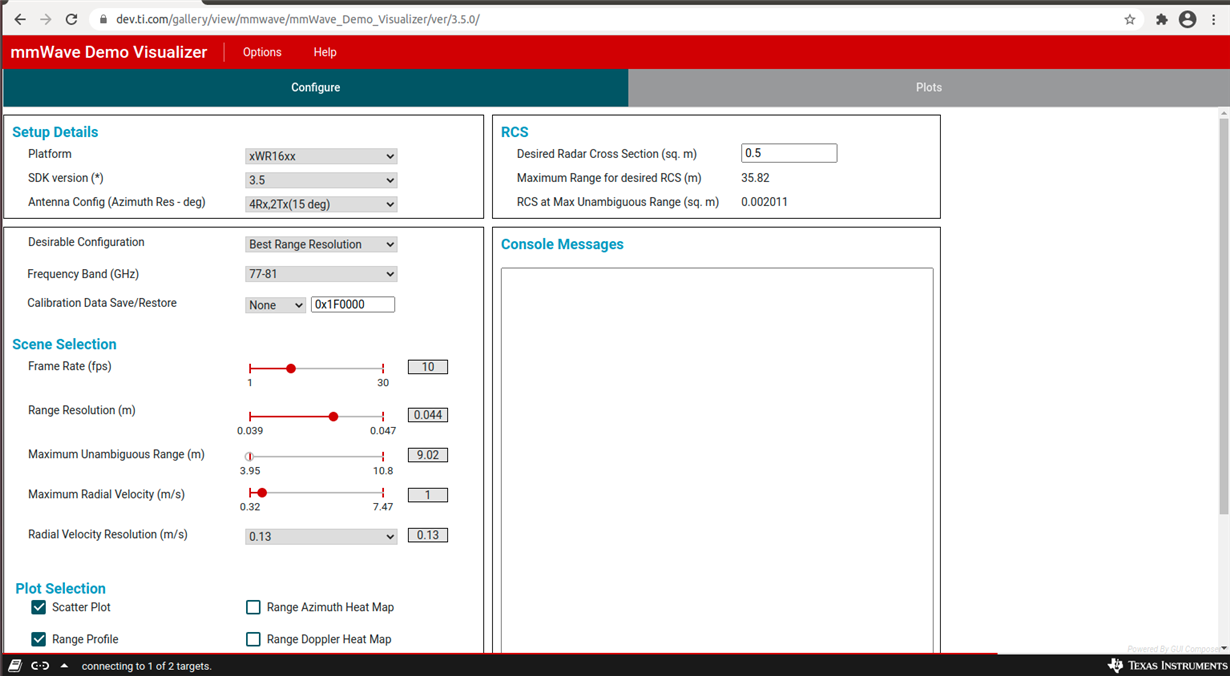Enable the Range Doppler Heat Map checkbox
The height and width of the screenshot is (676, 1230).
pos(253,639)
